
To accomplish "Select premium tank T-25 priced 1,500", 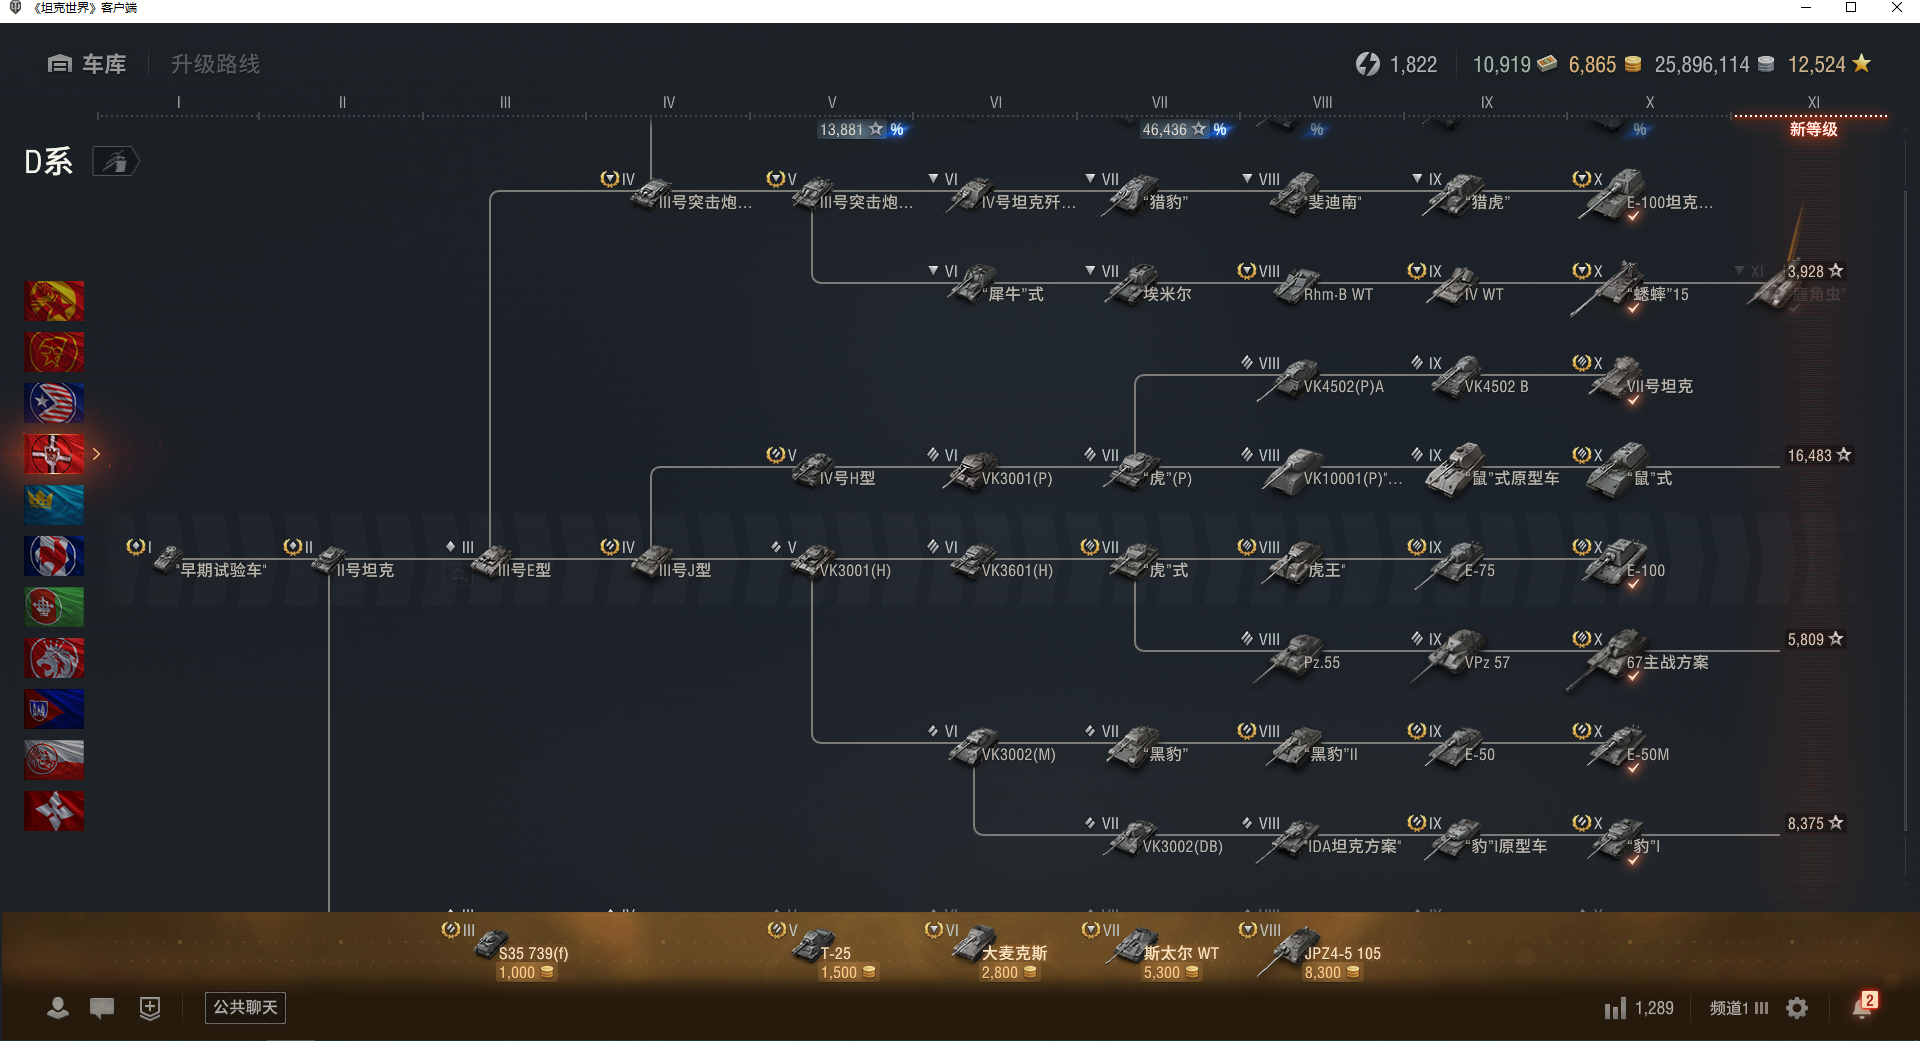I will click(825, 950).
